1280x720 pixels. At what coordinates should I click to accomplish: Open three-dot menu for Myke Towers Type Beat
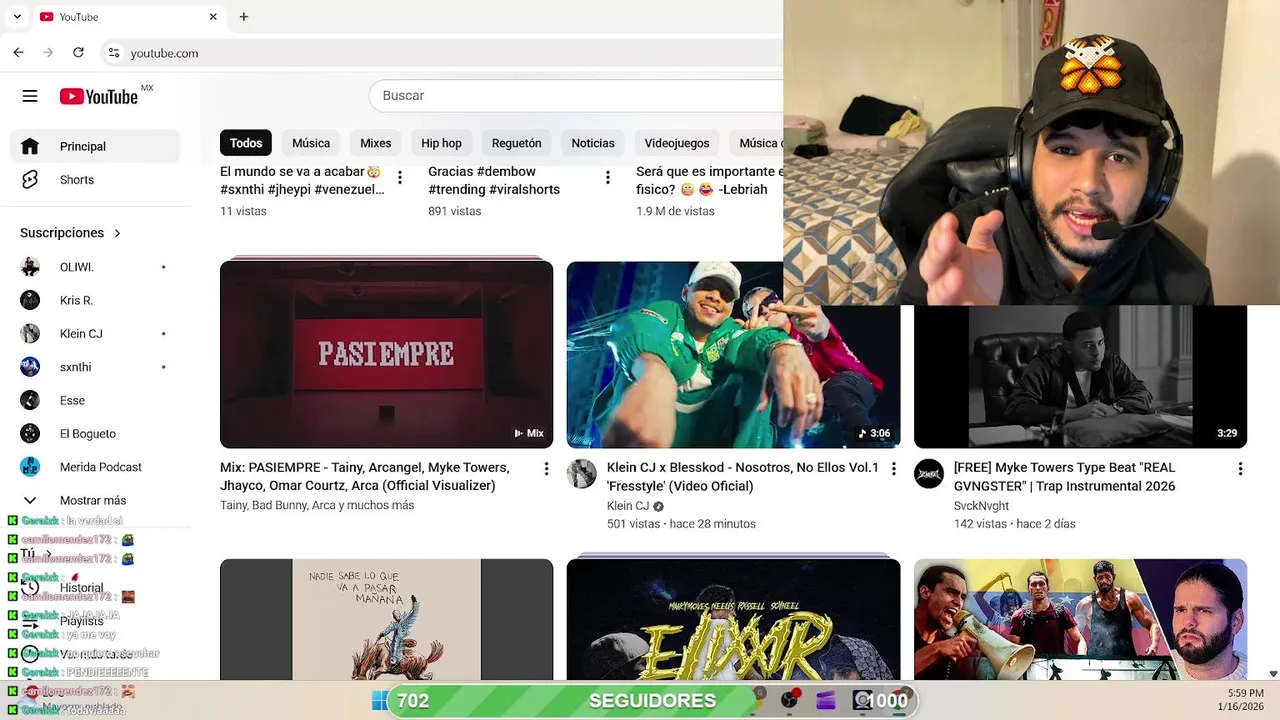[1240, 468]
